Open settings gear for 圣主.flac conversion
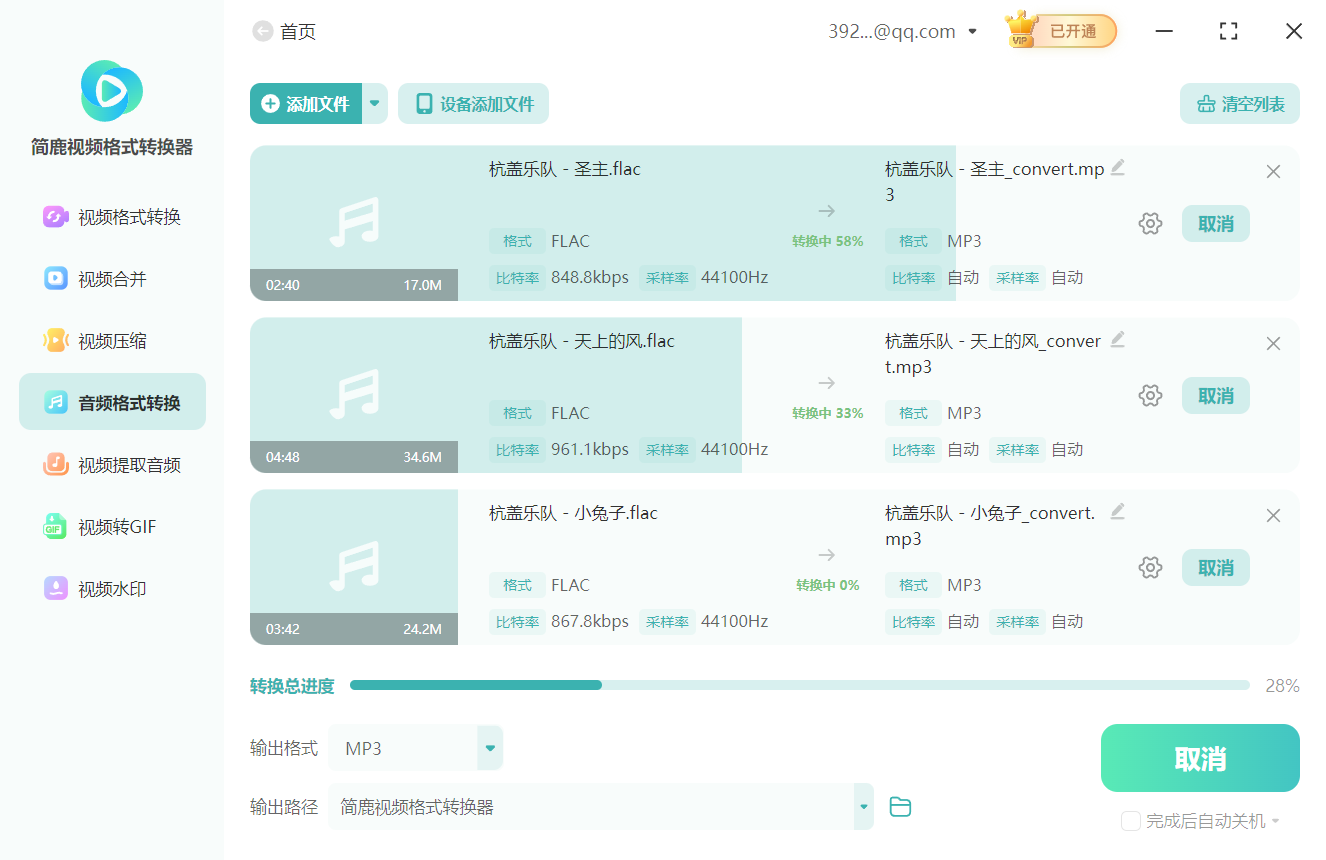1326x860 pixels. [x=1150, y=223]
